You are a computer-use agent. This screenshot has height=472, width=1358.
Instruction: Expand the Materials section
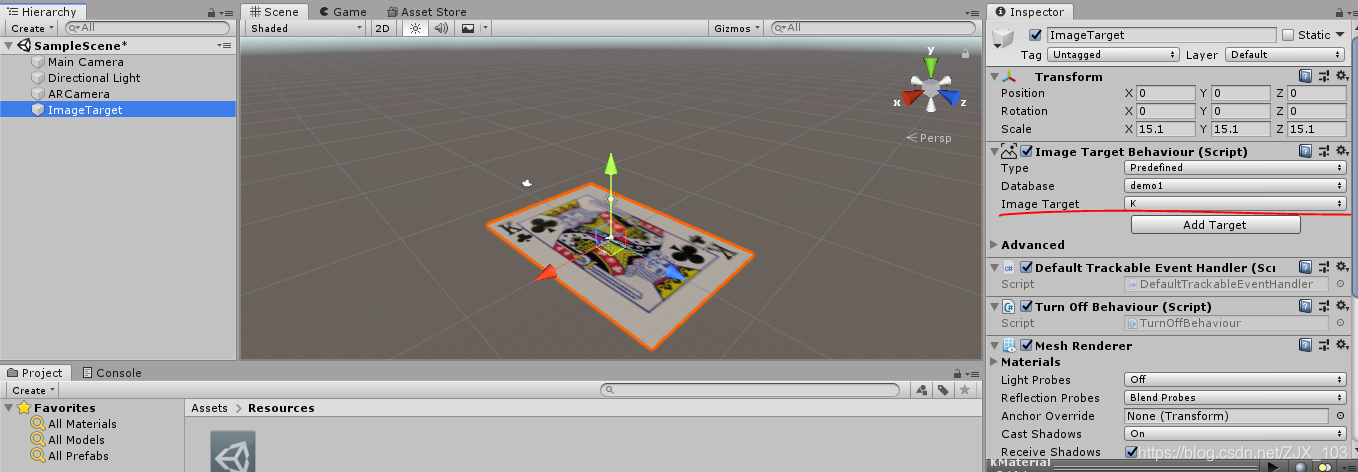[x=994, y=362]
